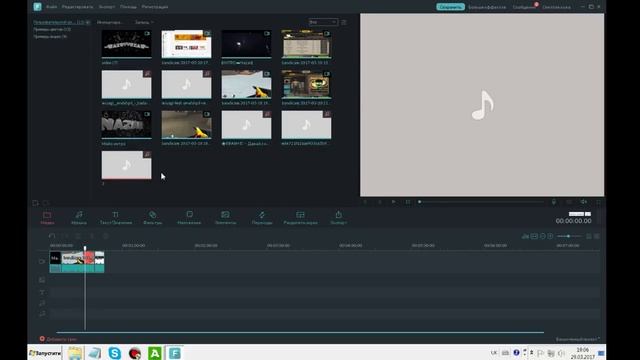
Task: Open the Registration menu
Action: 155,7
